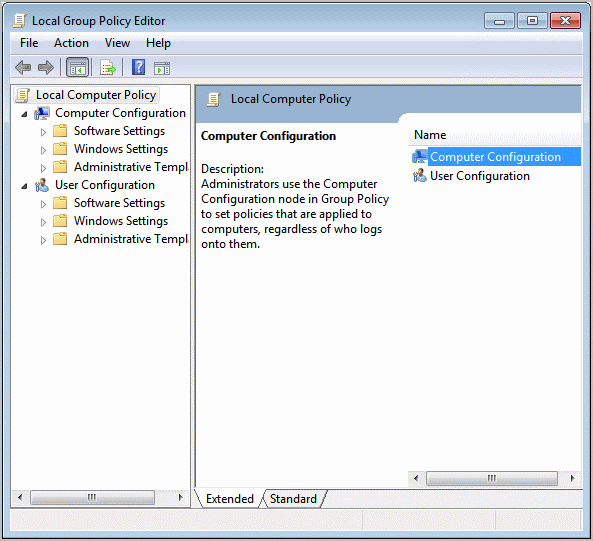Expand Software Settings under User Configuration

(43, 204)
